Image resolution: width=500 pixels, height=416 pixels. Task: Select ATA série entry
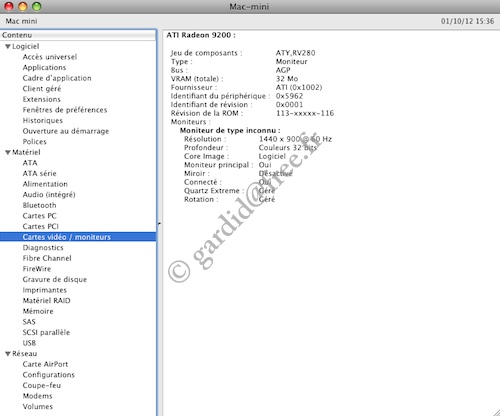click(x=40, y=174)
